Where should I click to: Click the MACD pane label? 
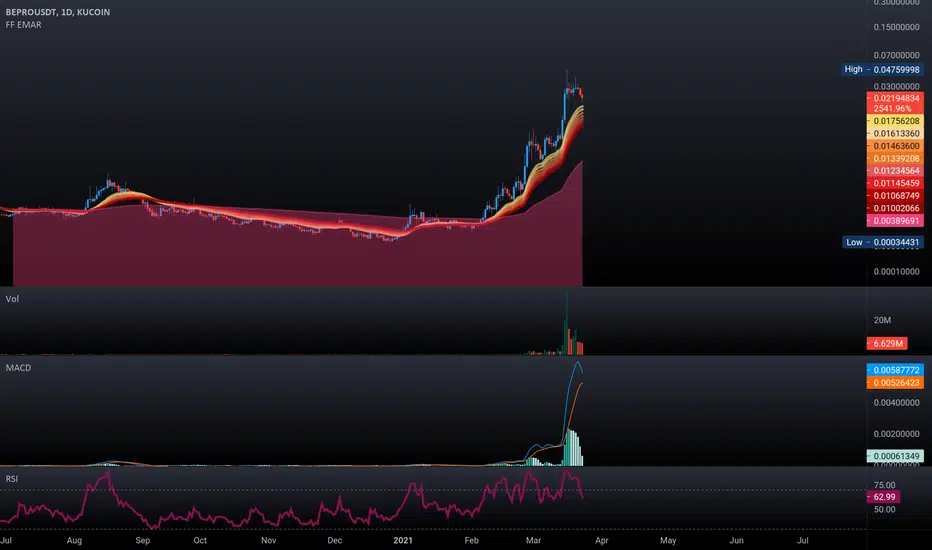pos(18,368)
